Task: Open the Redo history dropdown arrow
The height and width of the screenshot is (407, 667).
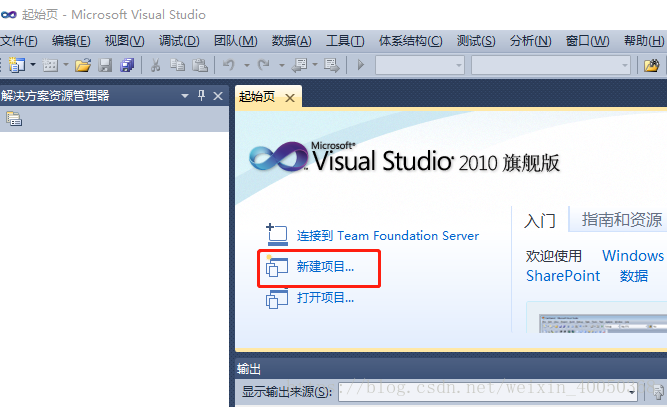Action: coord(282,65)
